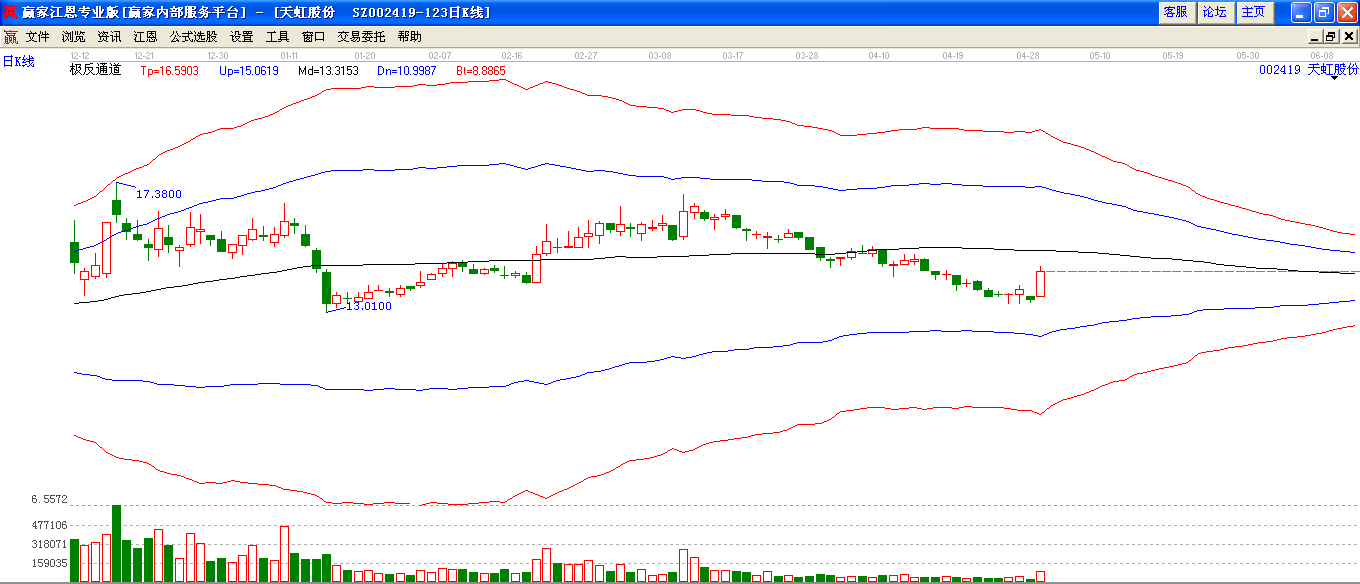Screen dimensions: 1360x584
Task: Expand the triangle dropdown under 天虹股份
Action: 1334,78
